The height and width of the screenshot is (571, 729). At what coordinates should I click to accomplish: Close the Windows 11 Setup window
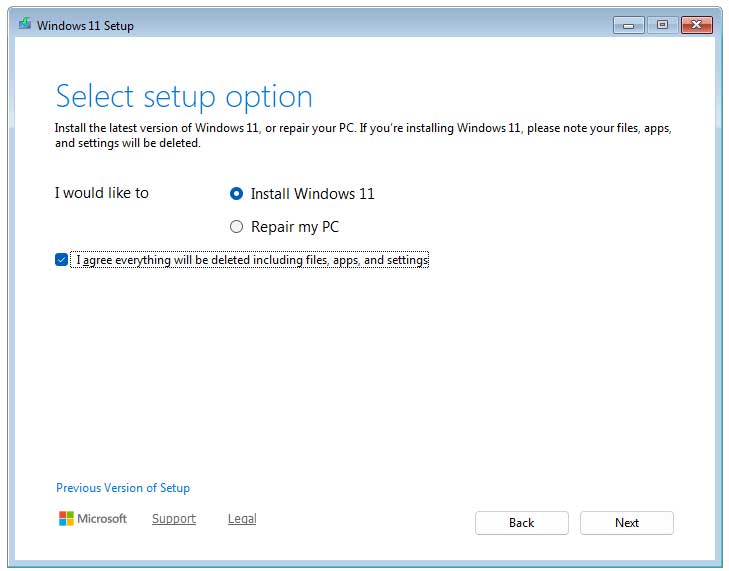click(696, 25)
